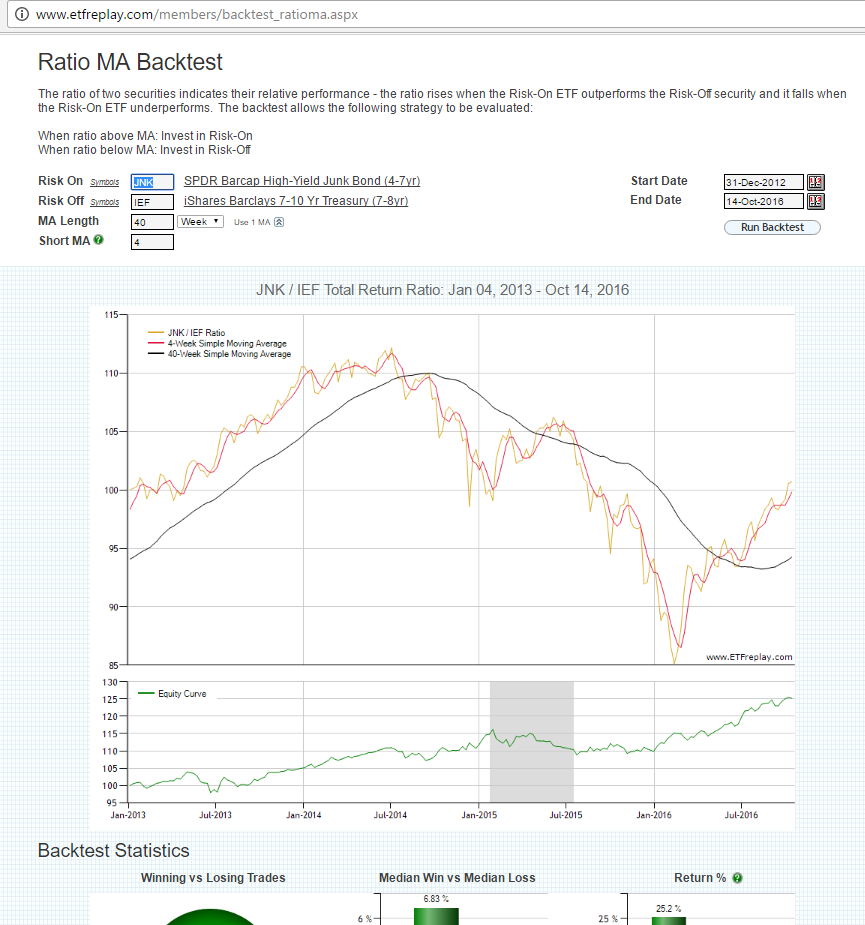Toggle the Use 1 MA option
This screenshot has width=865, height=925.
pyautogui.click(x=259, y=222)
